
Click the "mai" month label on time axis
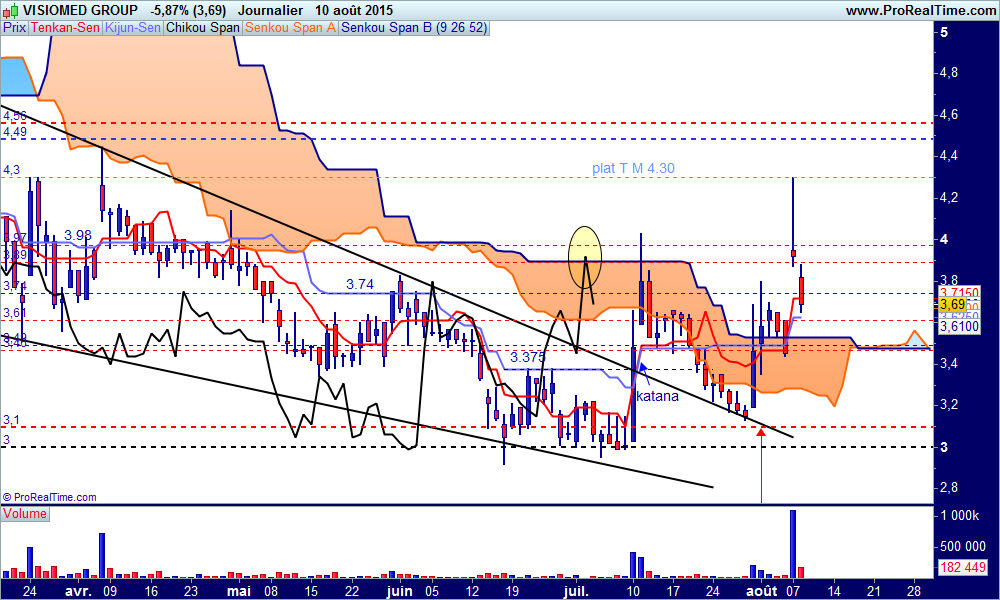[x=239, y=590]
